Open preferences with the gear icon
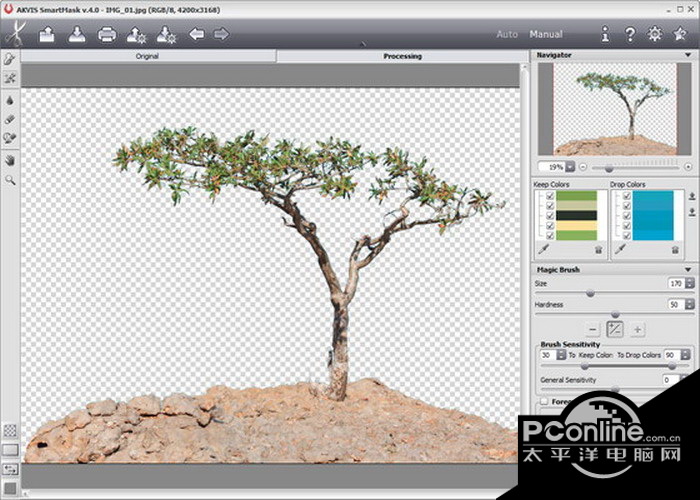Viewport: 700px width, 500px height. [x=654, y=35]
